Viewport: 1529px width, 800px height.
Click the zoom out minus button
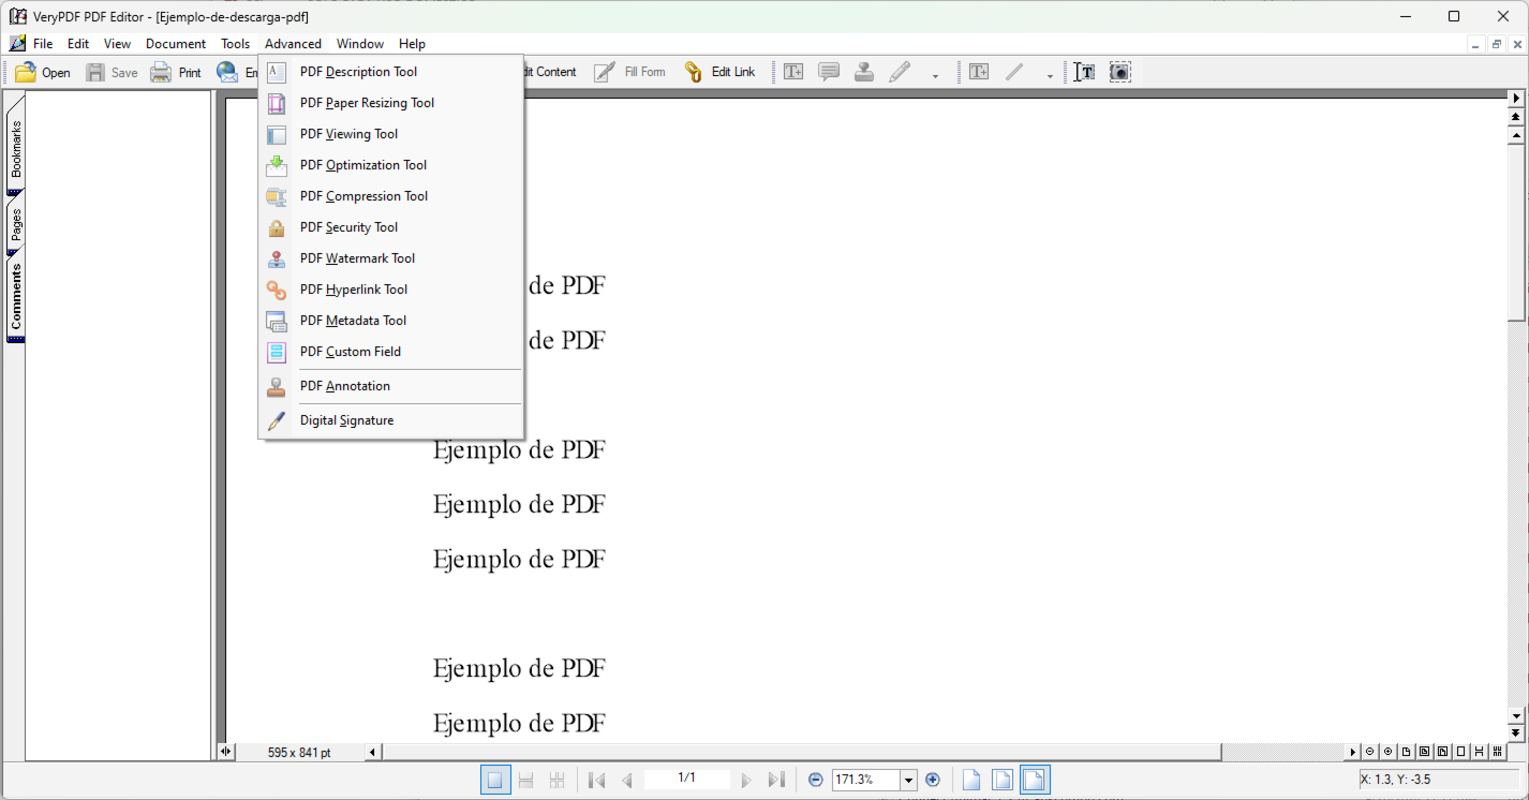[815, 780]
